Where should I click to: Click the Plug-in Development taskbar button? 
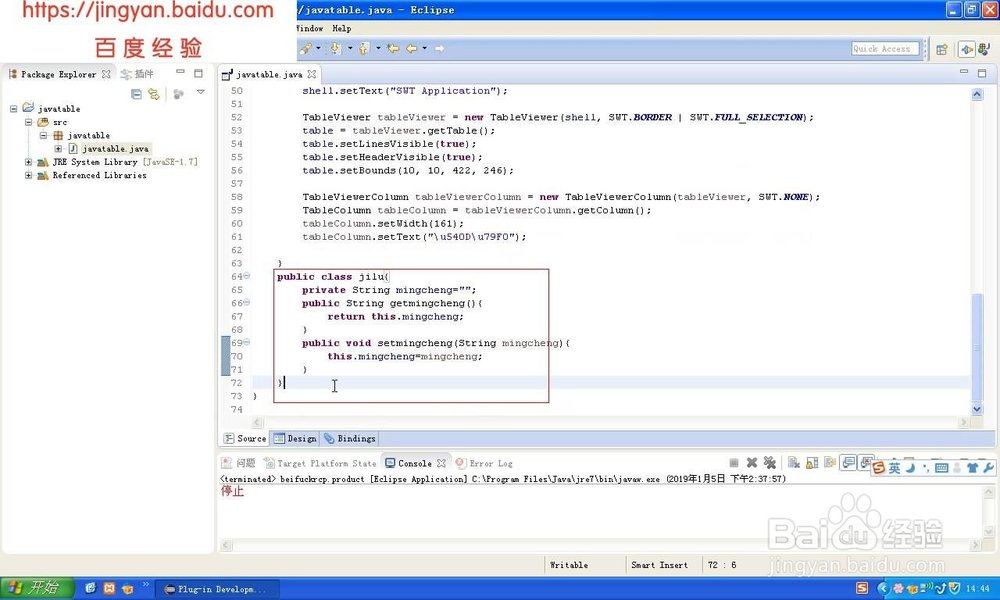(215, 589)
